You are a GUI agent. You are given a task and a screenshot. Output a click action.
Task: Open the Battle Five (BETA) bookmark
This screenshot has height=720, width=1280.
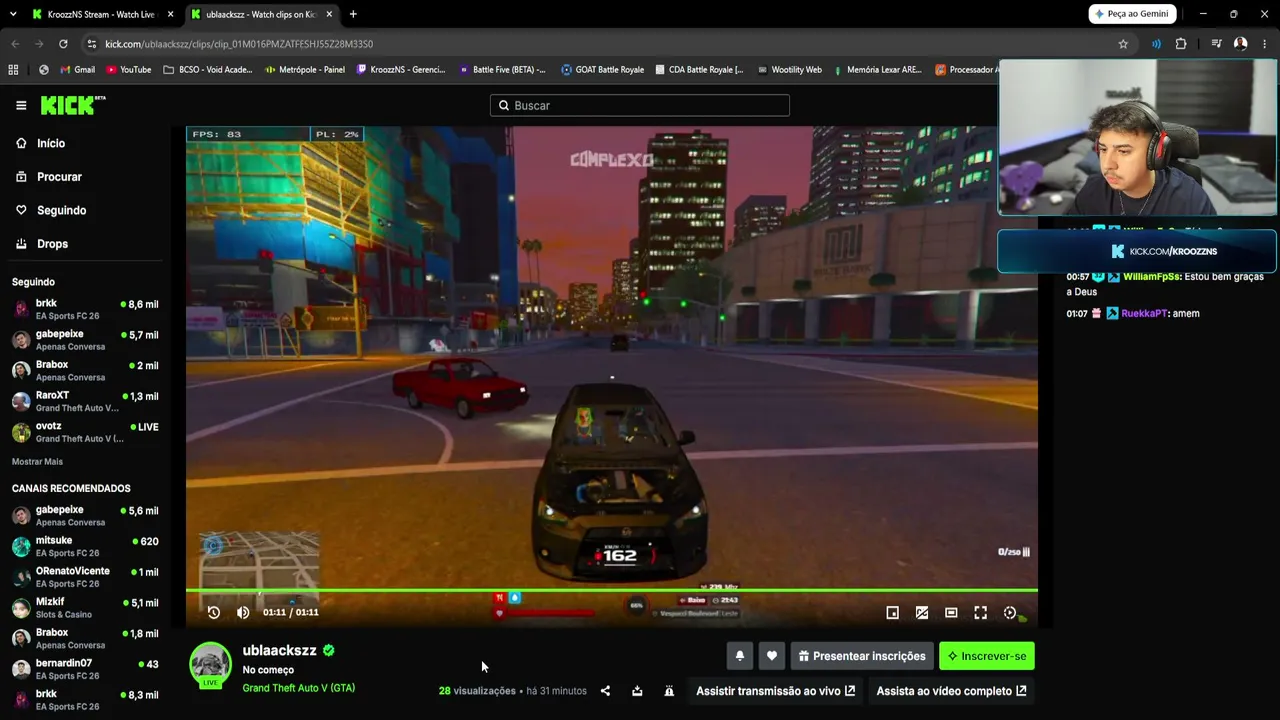click(503, 70)
